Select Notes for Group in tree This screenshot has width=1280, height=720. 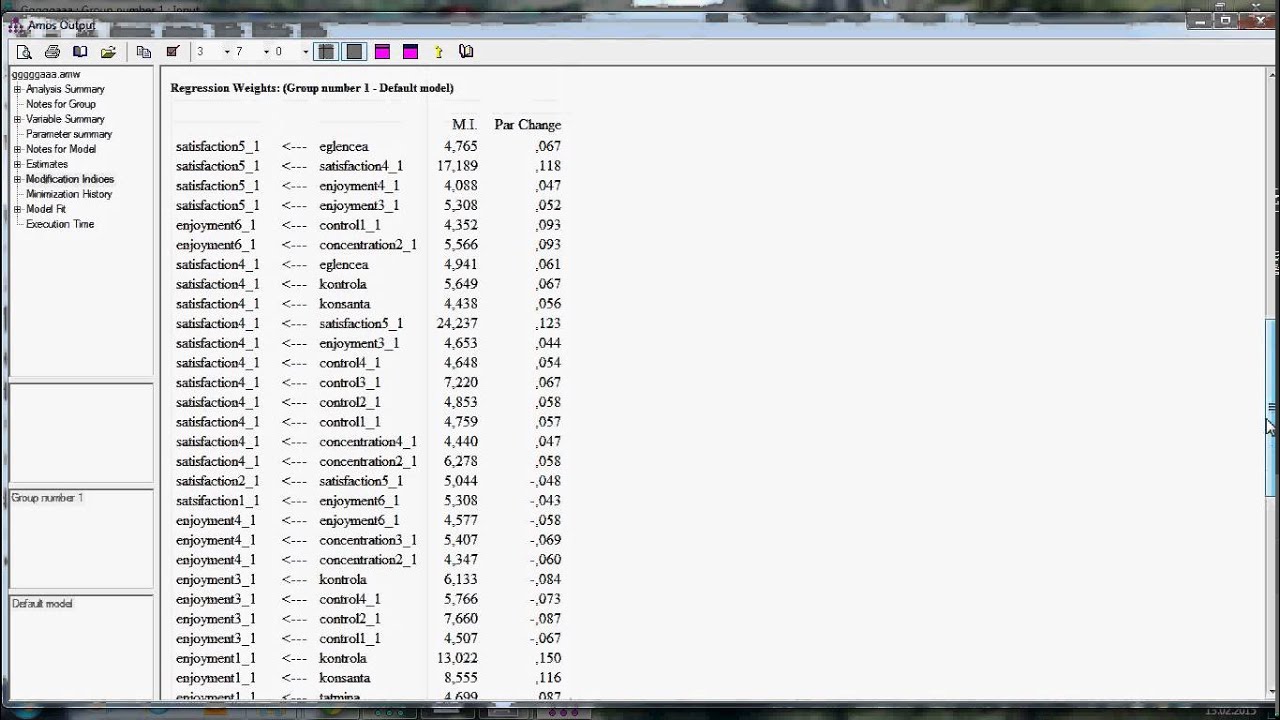(x=61, y=104)
